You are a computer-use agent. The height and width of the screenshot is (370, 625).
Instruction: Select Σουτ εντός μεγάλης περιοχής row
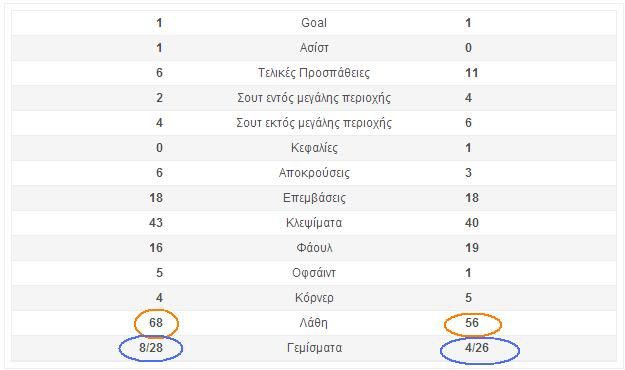click(x=314, y=98)
